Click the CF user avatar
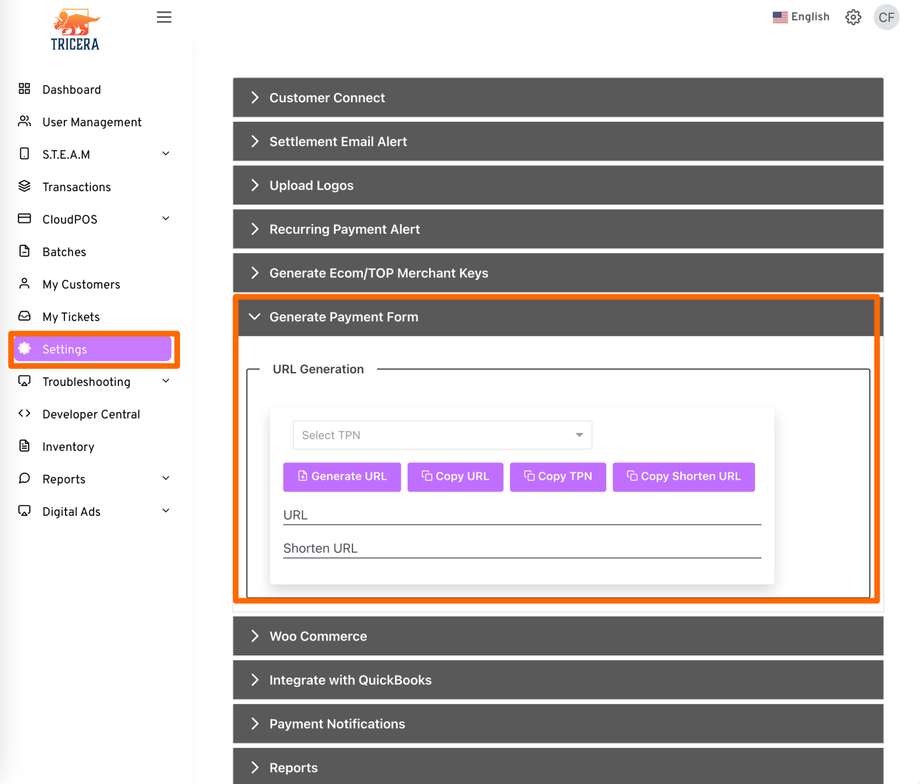Image resolution: width=920 pixels, height=784 pixels. pyautogui.click(x=886, y=17)
